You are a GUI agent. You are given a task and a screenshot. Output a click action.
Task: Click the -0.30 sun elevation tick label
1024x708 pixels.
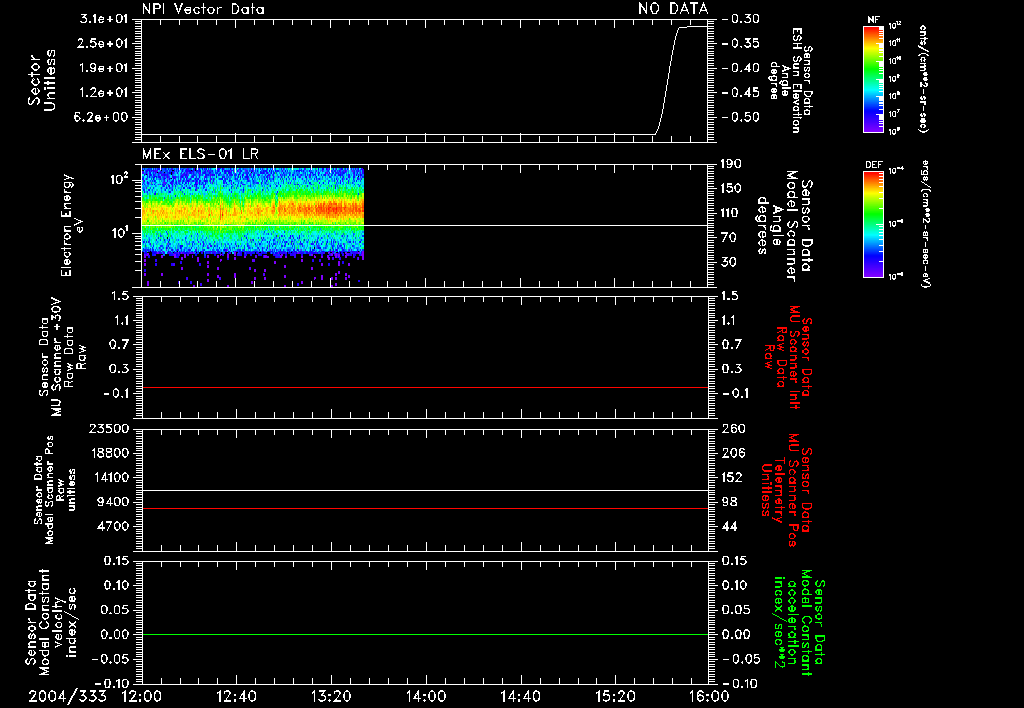click(741, 19)
